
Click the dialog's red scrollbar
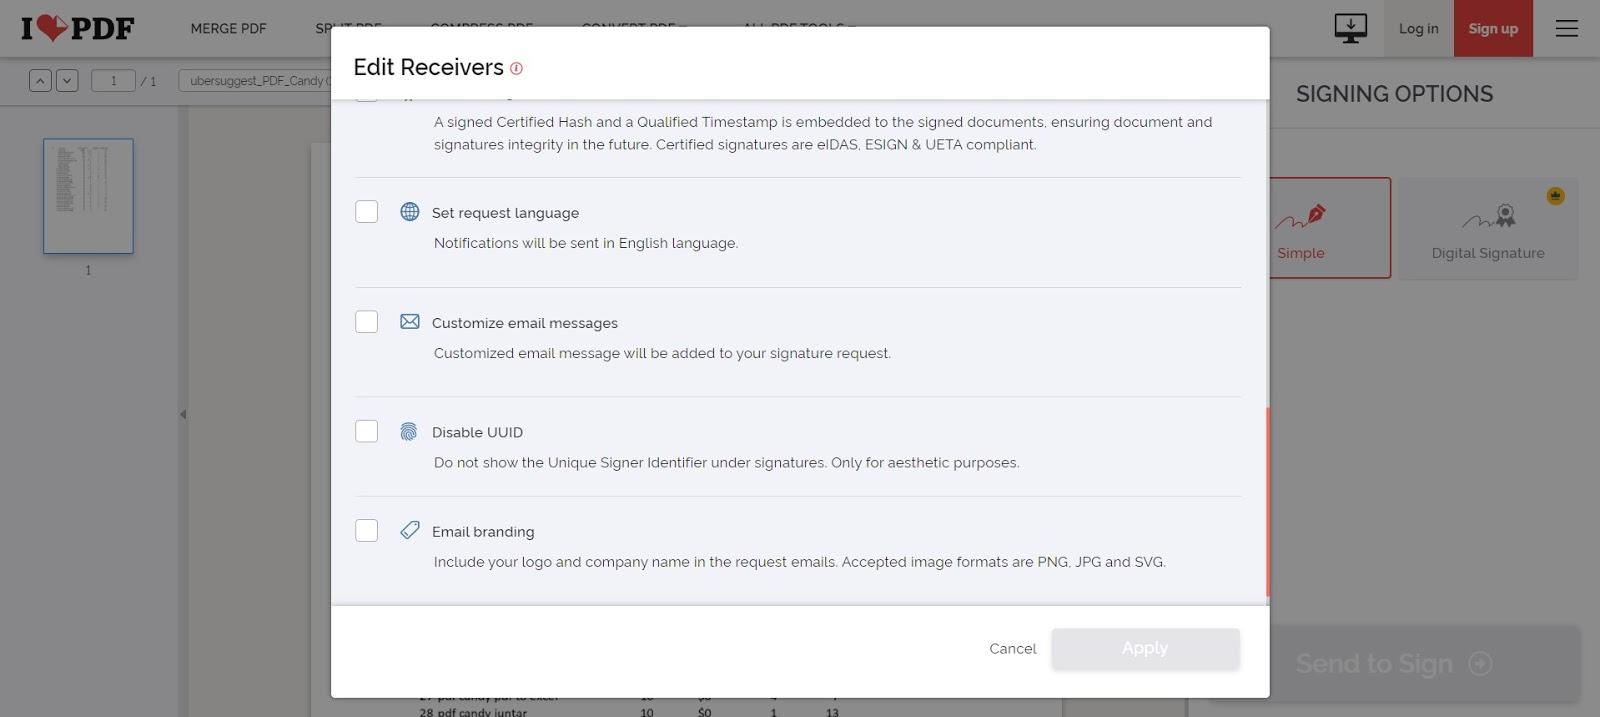1267,502
